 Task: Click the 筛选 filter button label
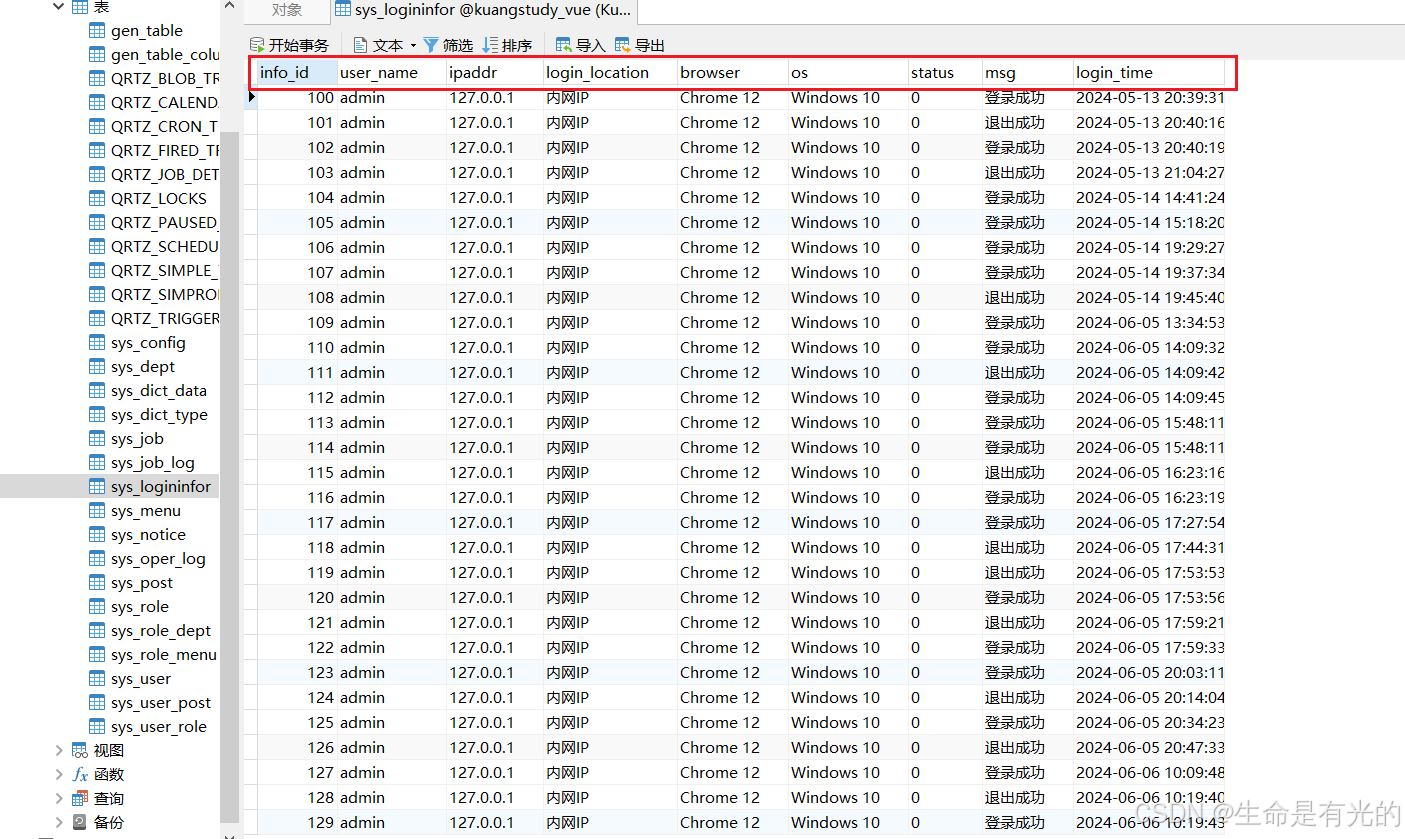point(458,45)
